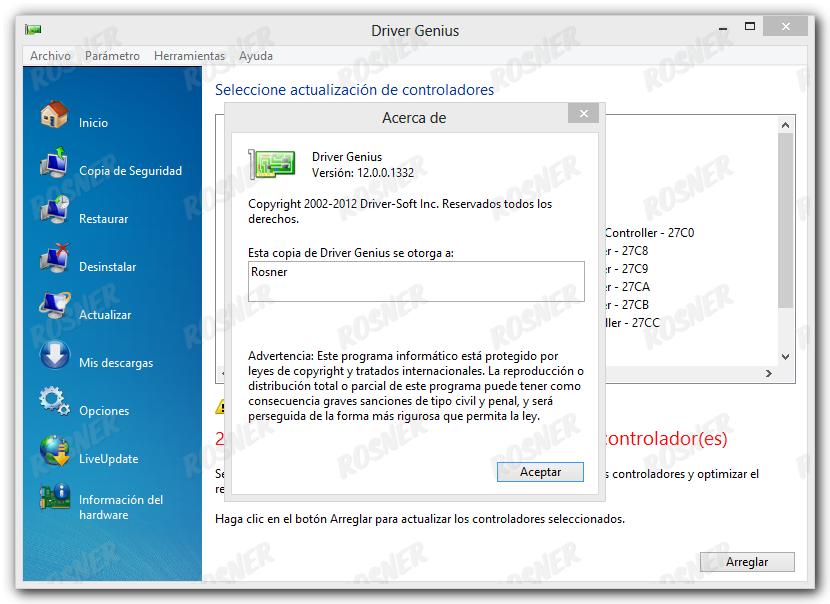Viewport: 830px width, 604px height.
Task: Open the Opciones gears icon
Action: click(x=55, y=402)
